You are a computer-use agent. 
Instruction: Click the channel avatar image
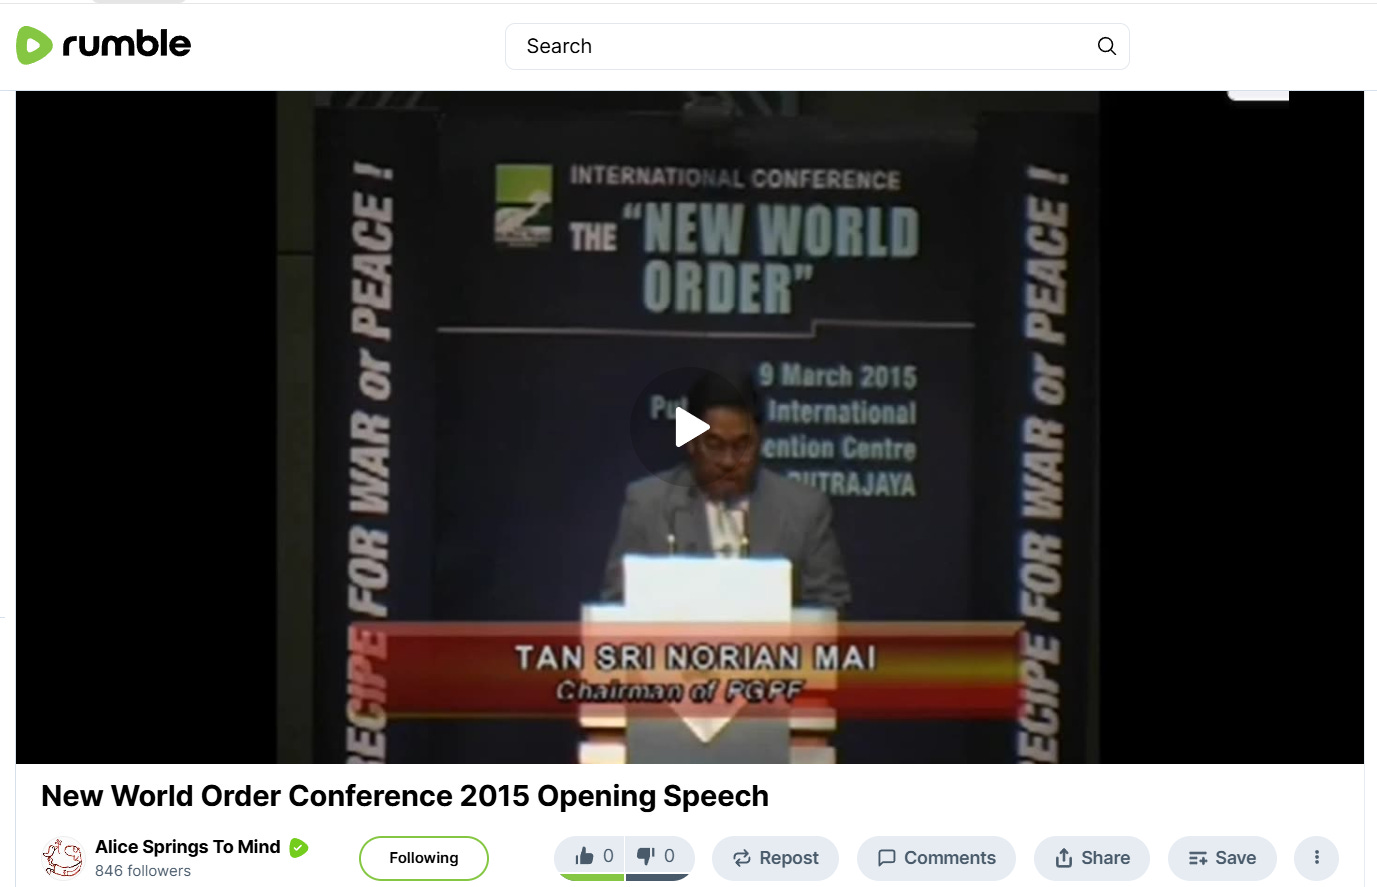[x=62, y=858]
